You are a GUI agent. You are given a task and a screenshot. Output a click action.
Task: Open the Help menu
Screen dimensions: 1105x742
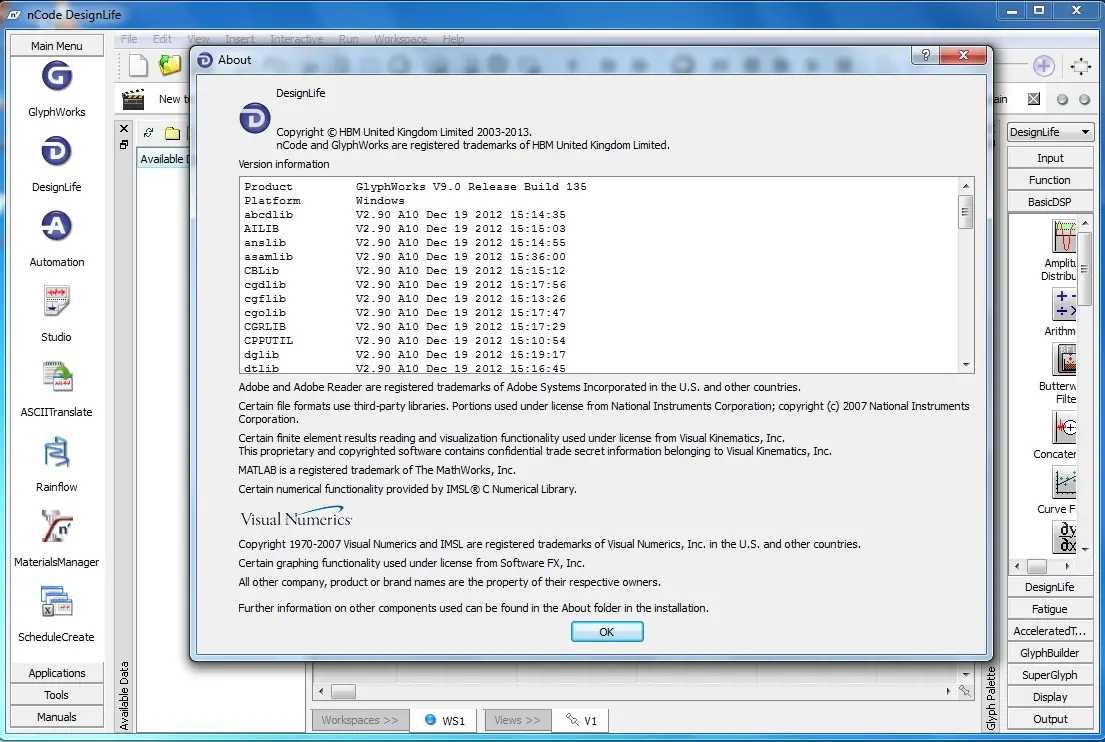(453, 39)
